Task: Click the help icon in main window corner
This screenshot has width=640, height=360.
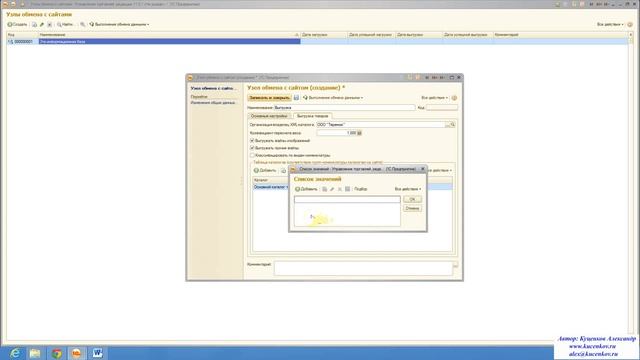Action: (630, 24)
